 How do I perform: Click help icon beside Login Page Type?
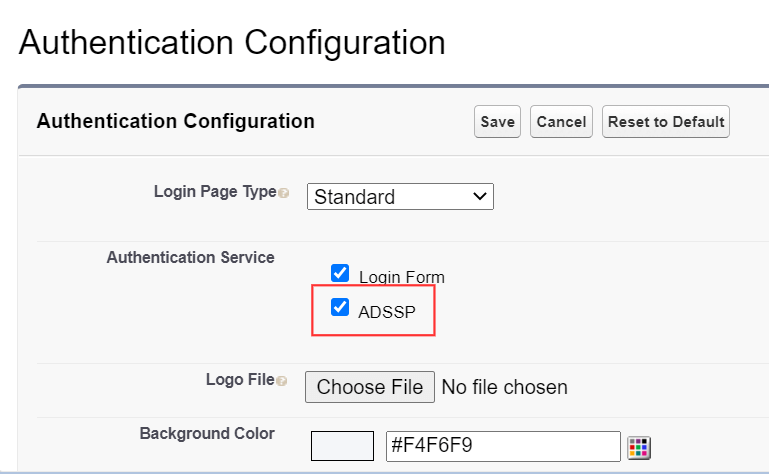point(284,193)
